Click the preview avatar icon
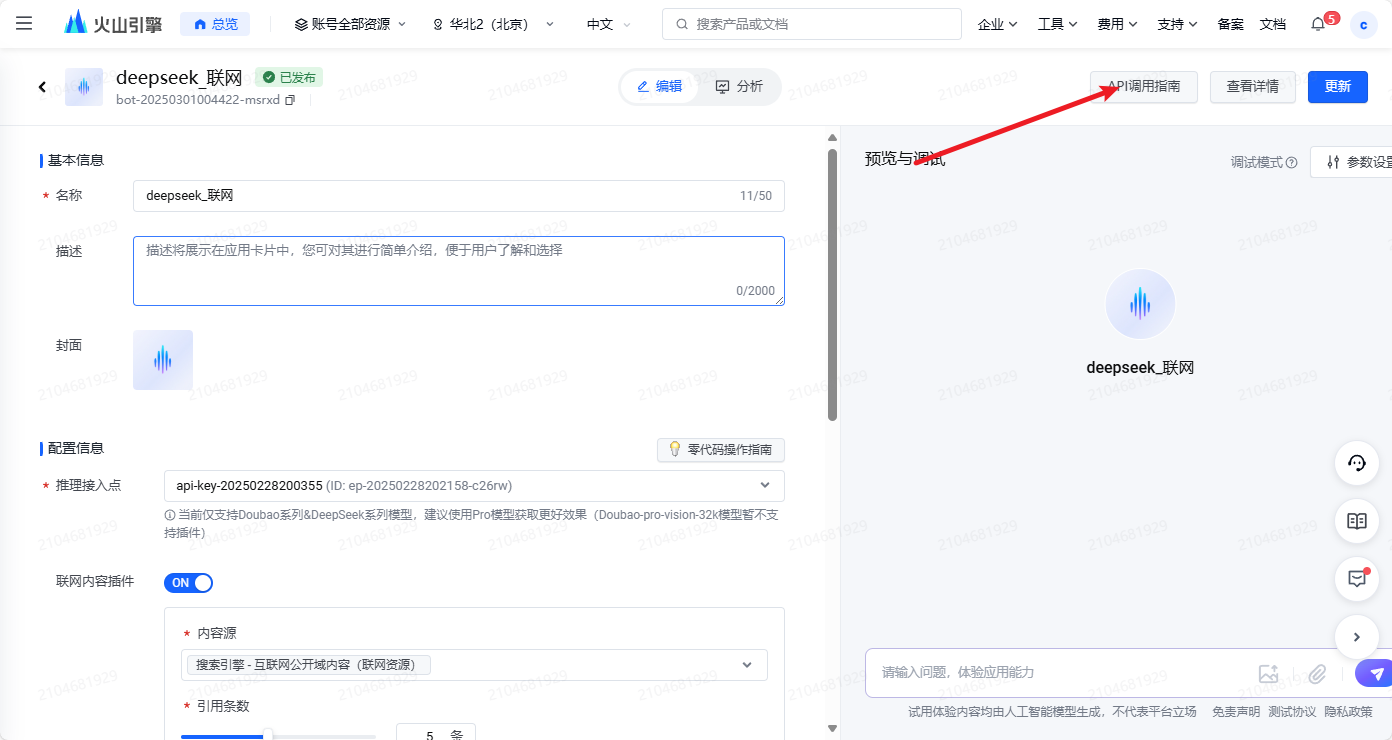 [x=1140, y=304]
